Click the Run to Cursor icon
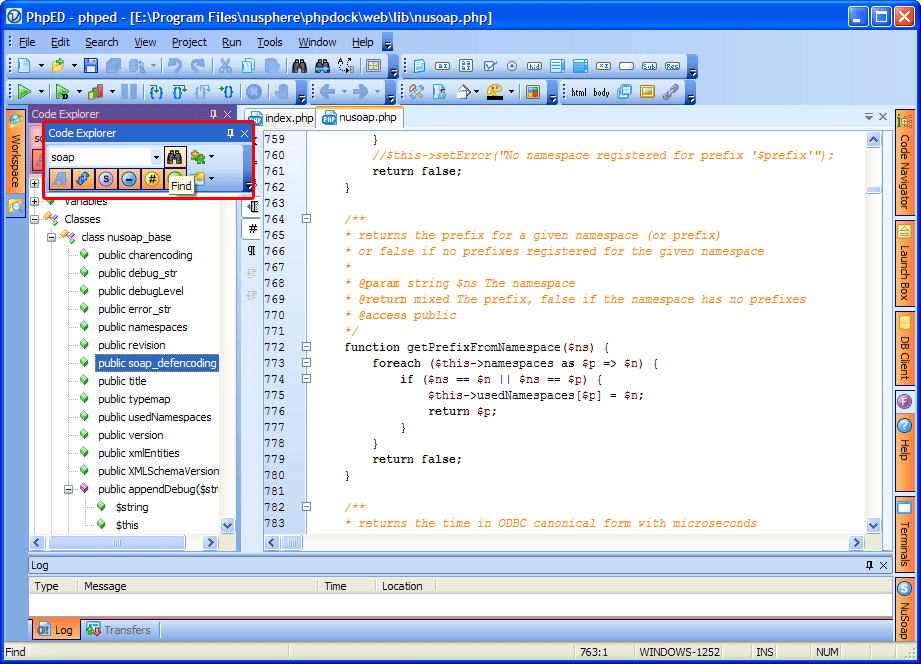 (x=226, y=92)
